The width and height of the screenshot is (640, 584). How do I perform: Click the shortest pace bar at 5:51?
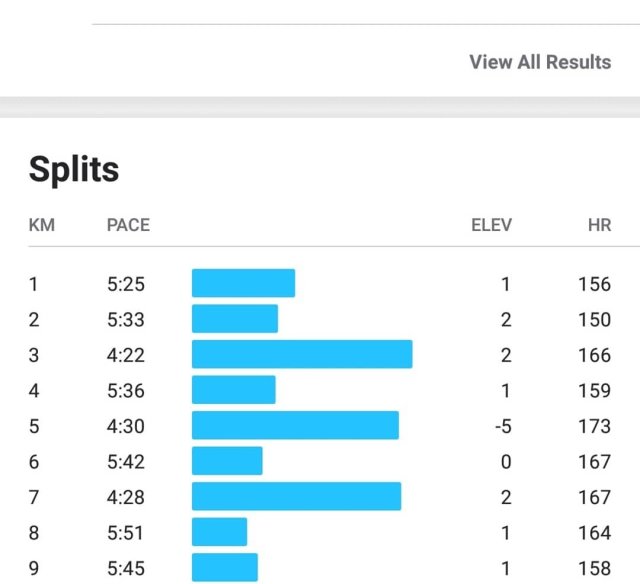219,533
